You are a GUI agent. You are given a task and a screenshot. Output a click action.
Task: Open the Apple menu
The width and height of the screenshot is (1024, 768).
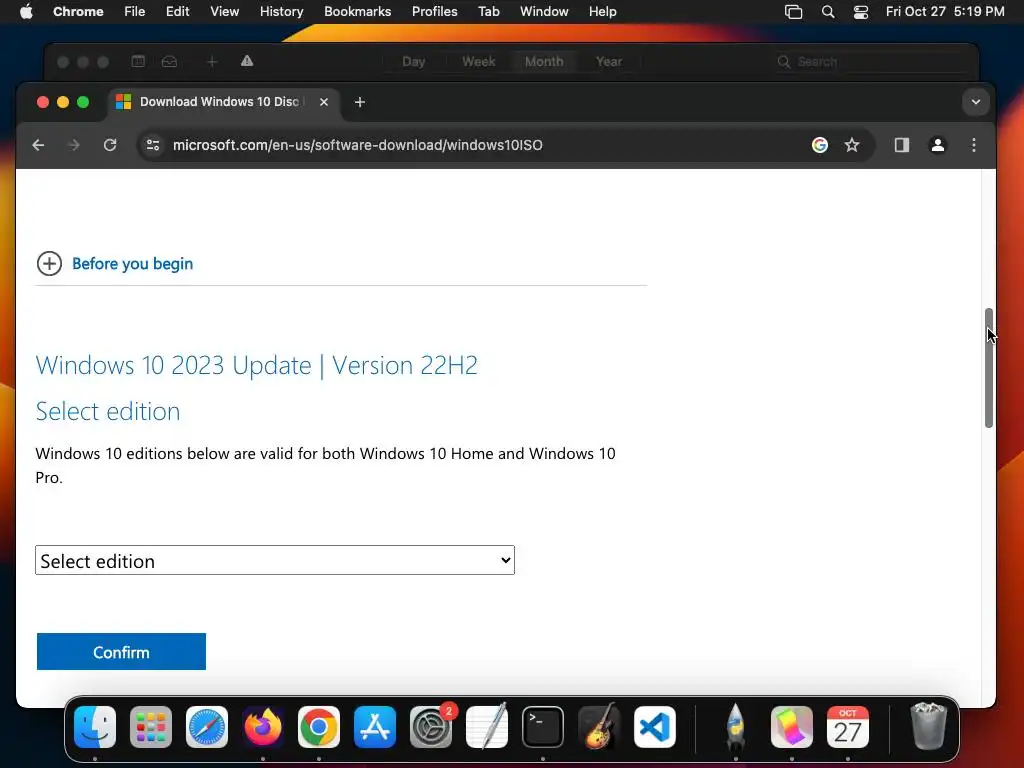[x=26, y=12]
